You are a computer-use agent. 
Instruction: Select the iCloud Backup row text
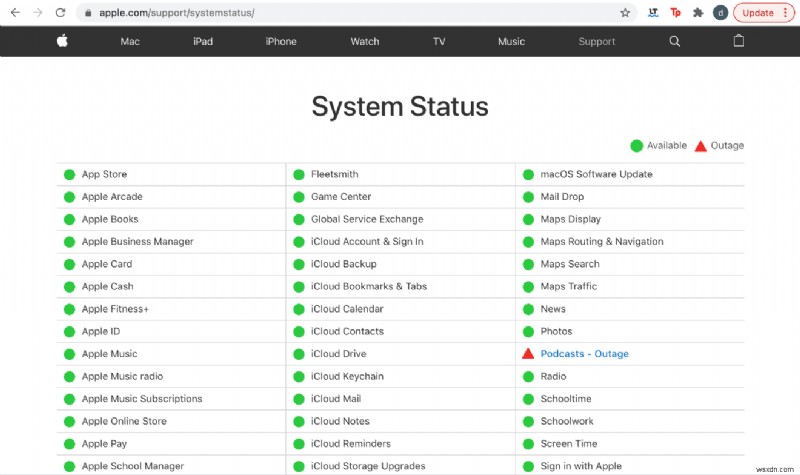[344, 264]
